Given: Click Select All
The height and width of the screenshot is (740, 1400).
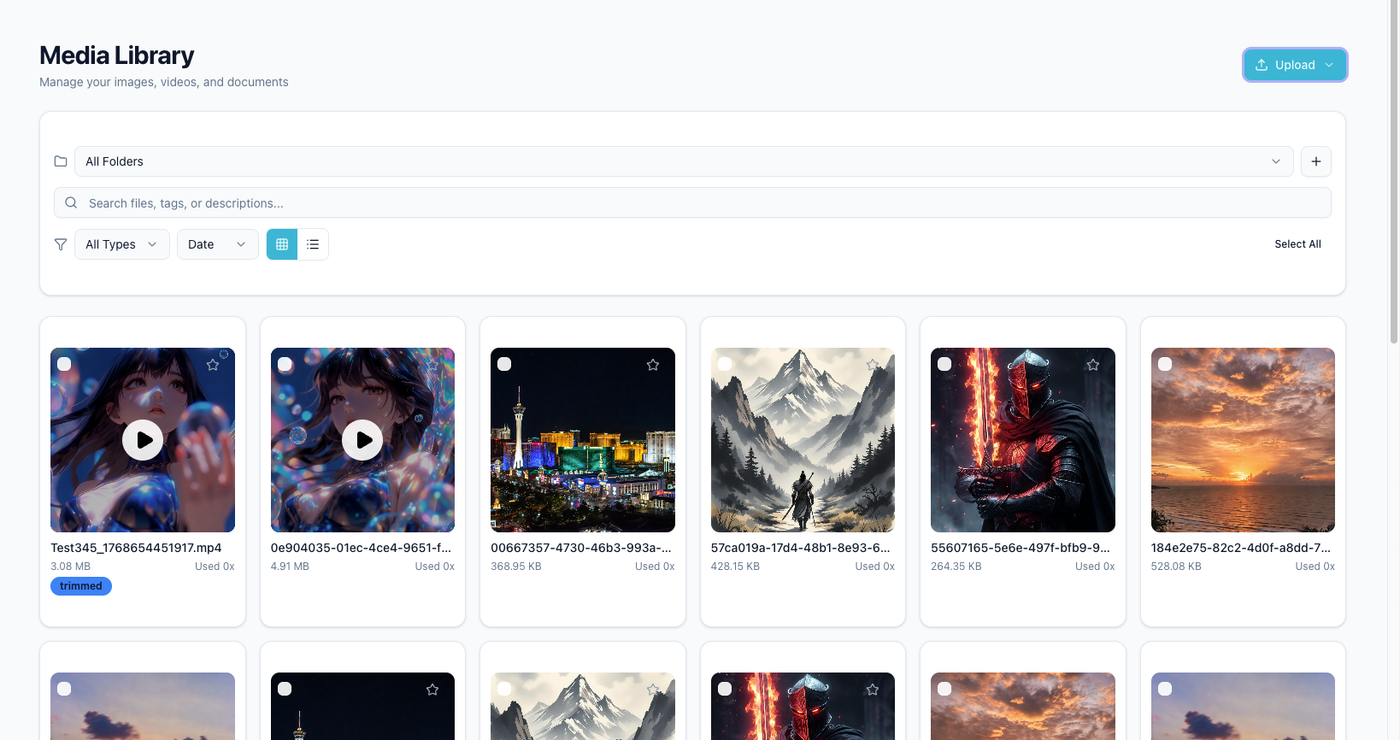Looking at the screenshot, I should click(1298, 244).
